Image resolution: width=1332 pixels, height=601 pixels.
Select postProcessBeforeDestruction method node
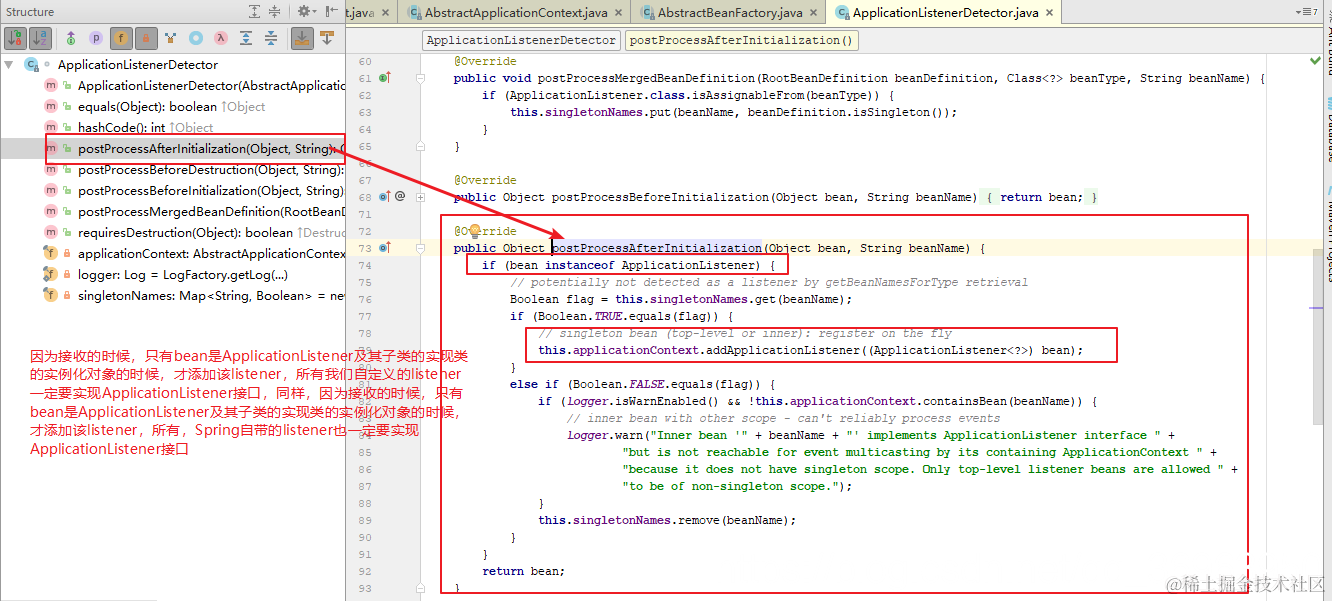210,170
